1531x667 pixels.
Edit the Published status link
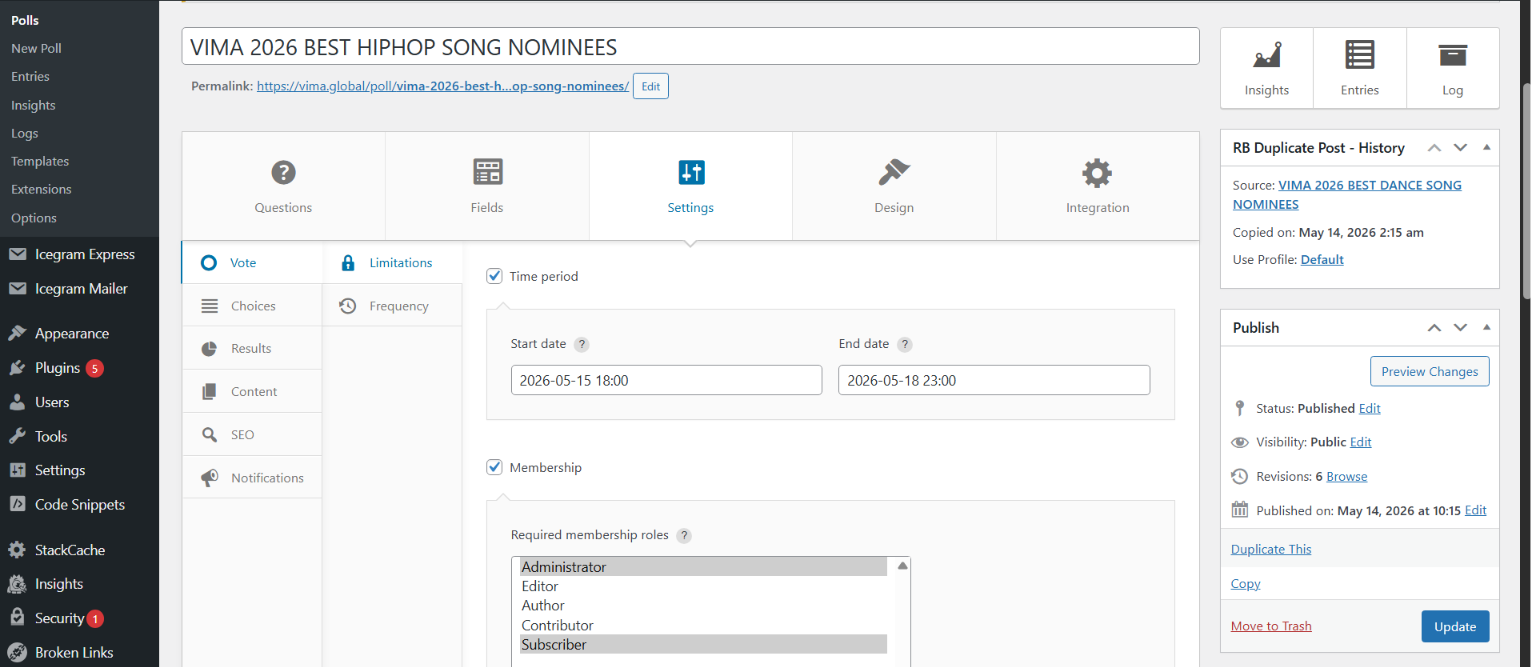coord(1369,409)
